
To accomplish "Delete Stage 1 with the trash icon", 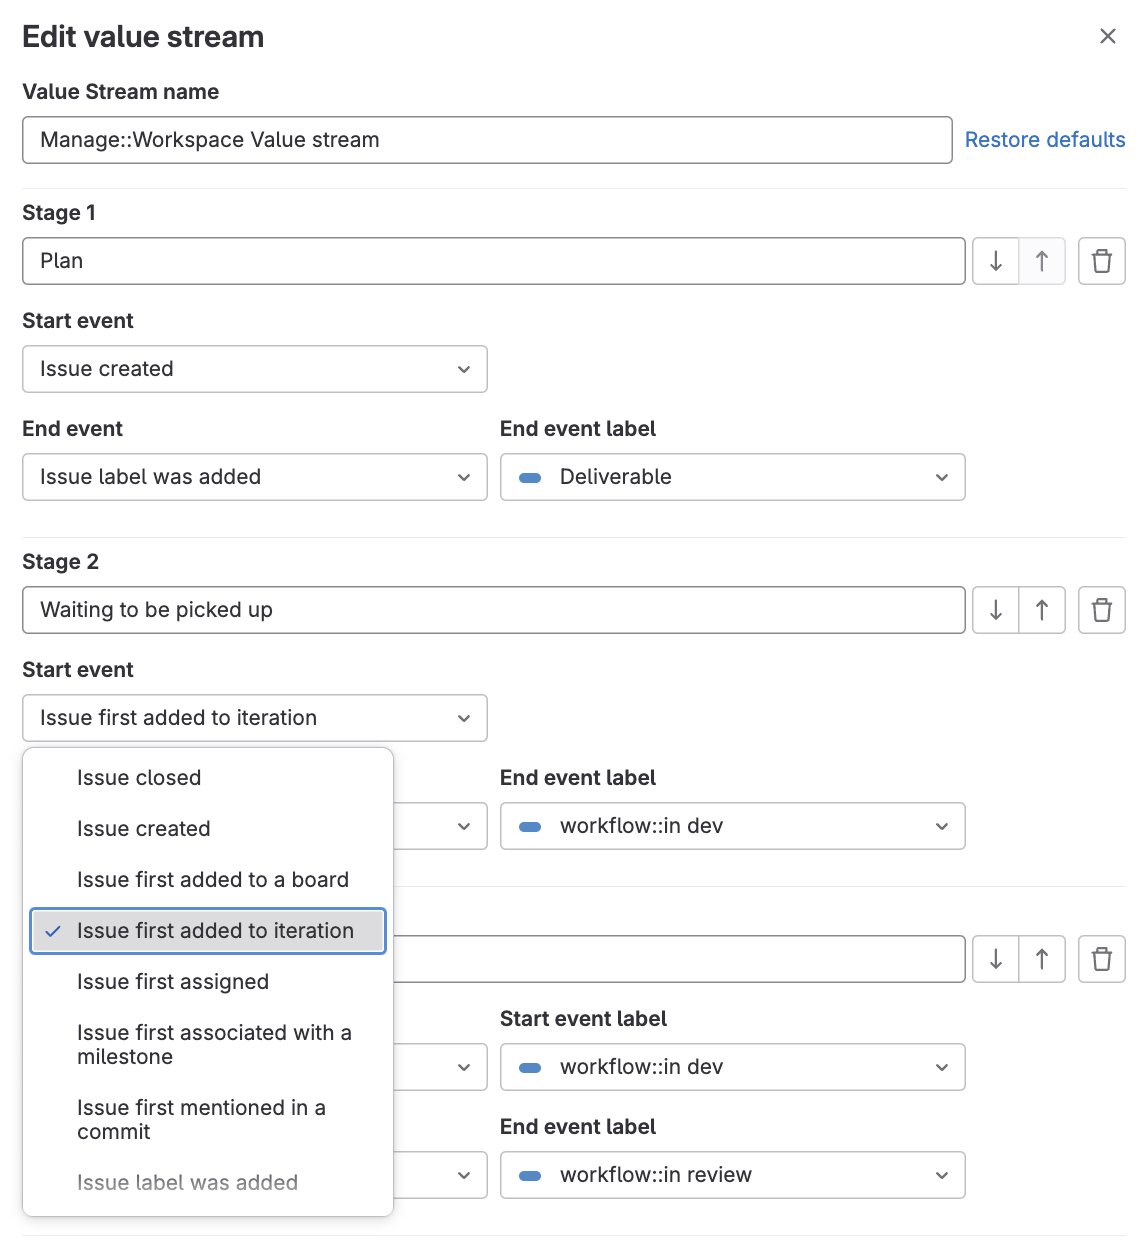I will (1101, 261).
